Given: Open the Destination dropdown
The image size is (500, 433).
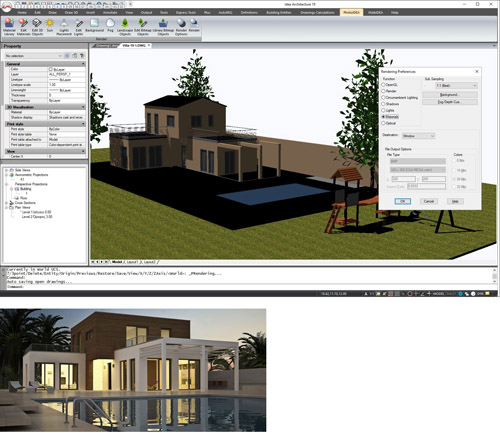Looking at the screenshot, I should [x=418, y=136].
